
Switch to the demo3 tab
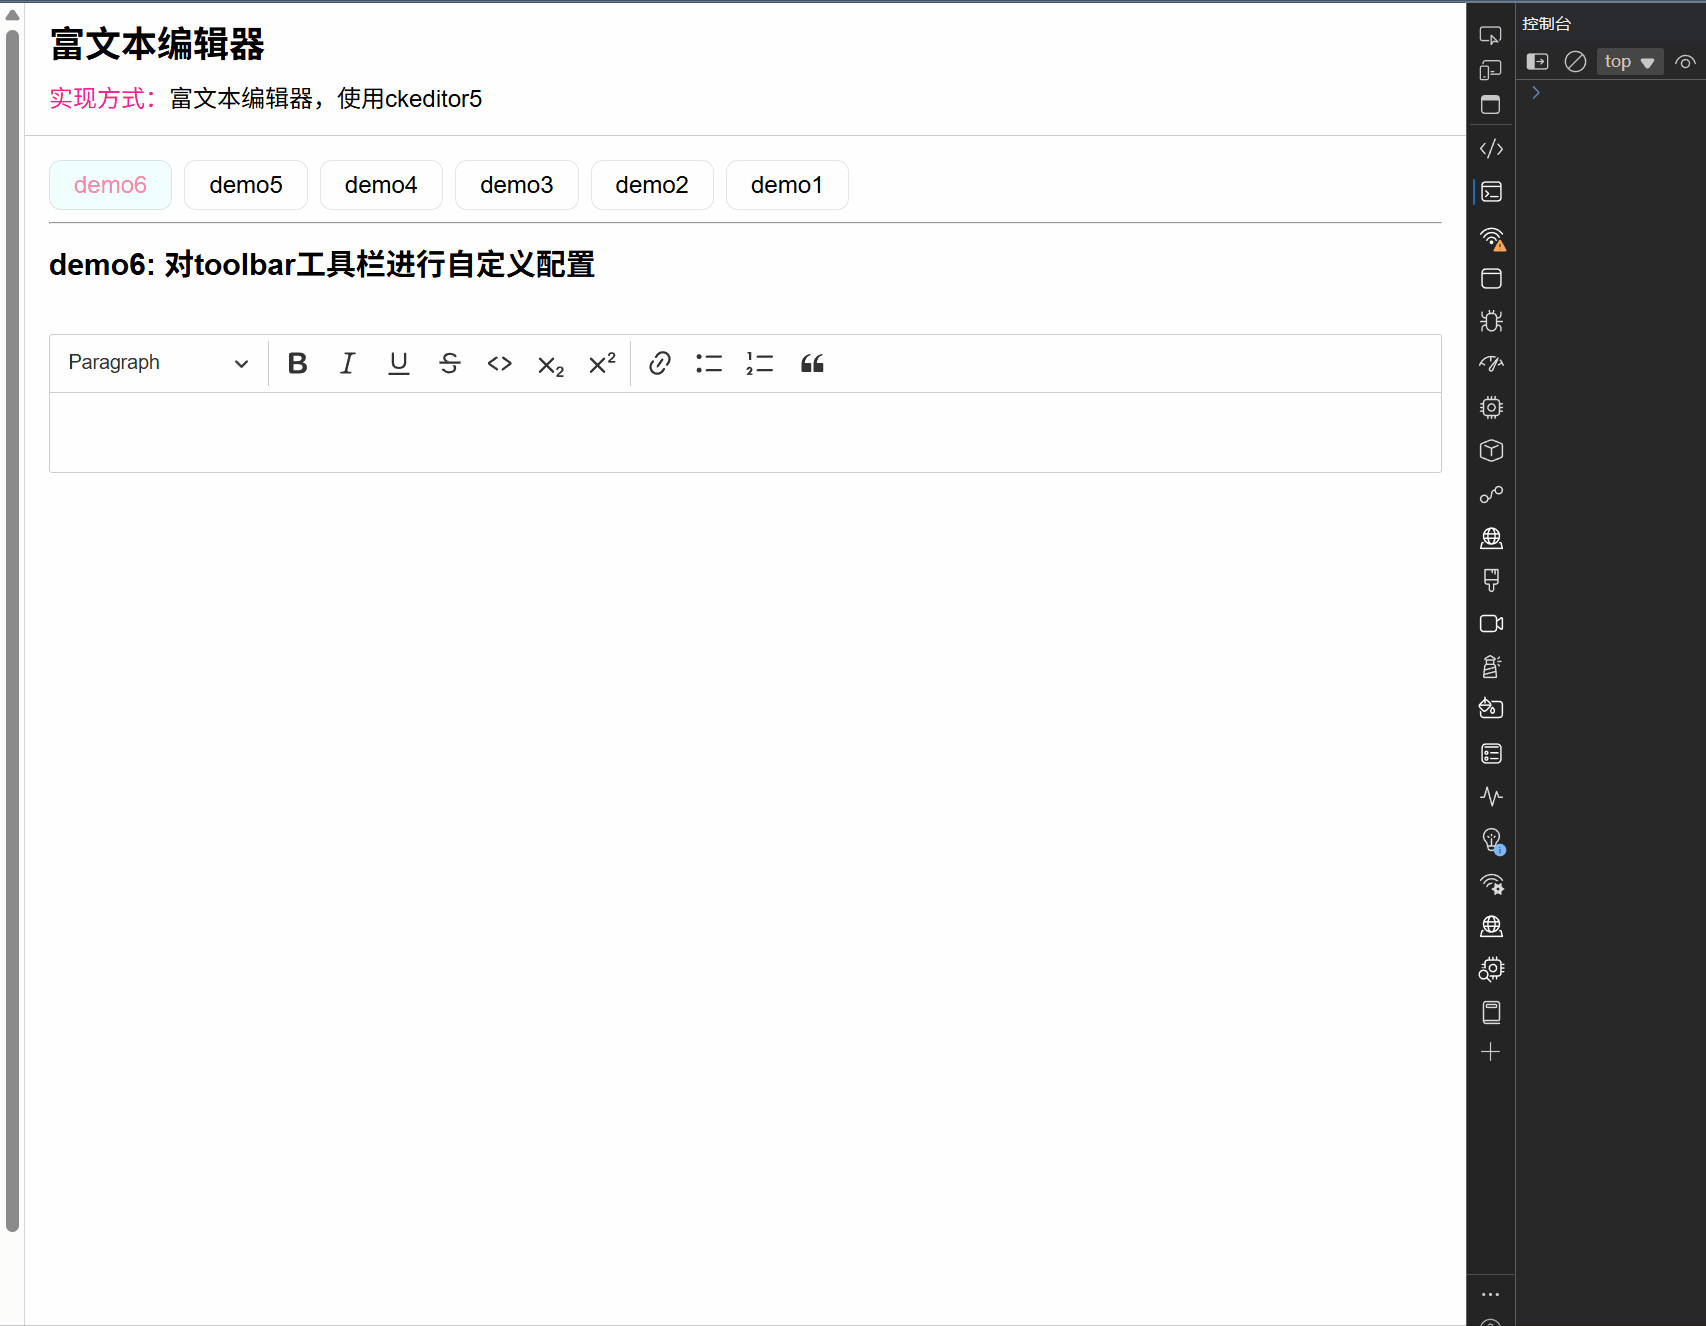click(x=517, y=185)
